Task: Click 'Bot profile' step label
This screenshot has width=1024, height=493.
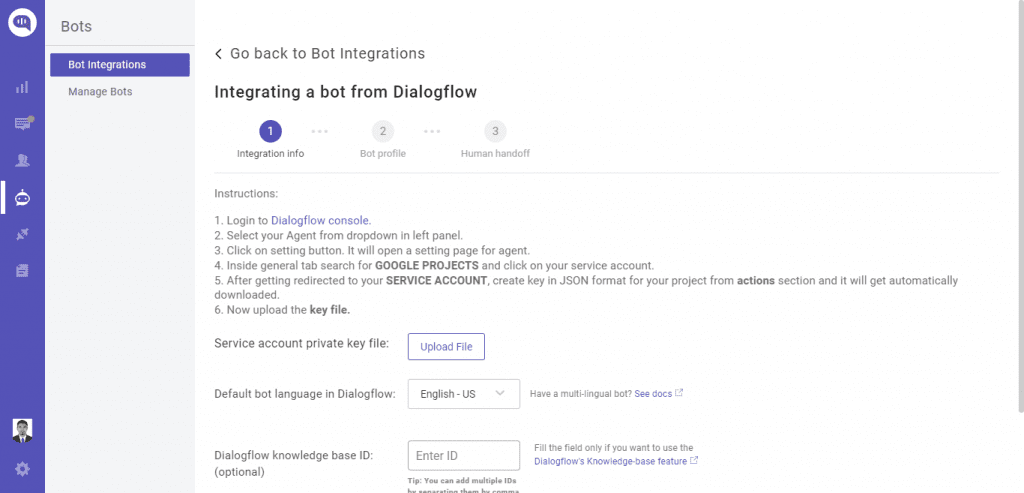Action: coord(383,154)
